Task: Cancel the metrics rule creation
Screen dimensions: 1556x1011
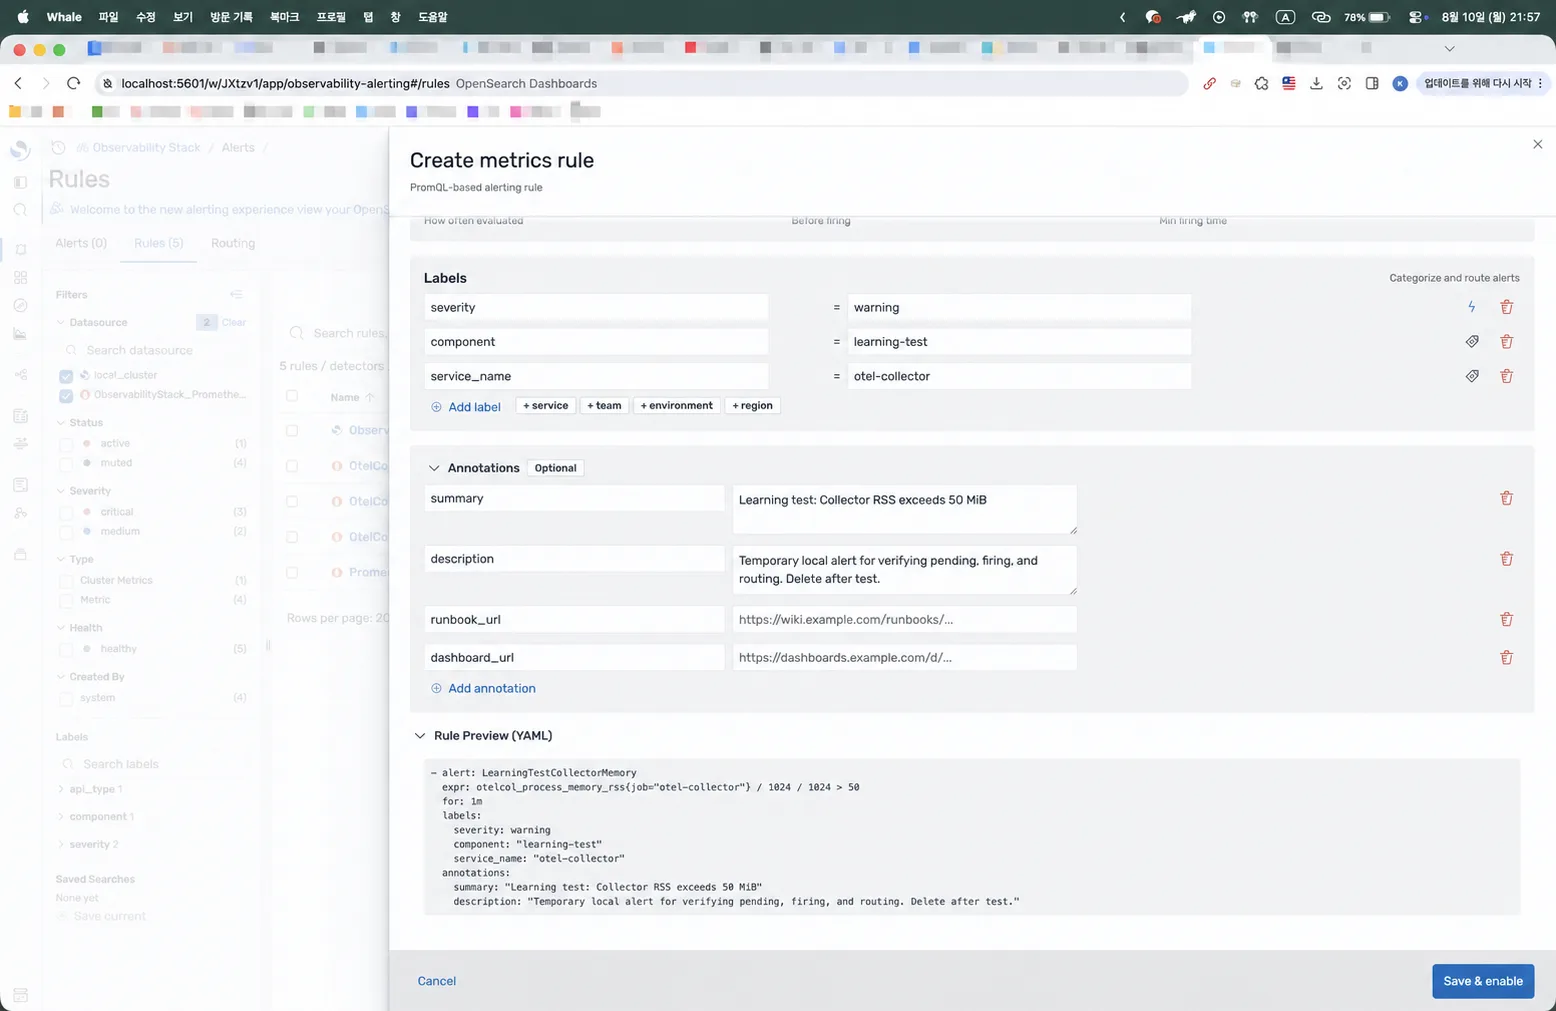Action: click(x=437, y=981)
